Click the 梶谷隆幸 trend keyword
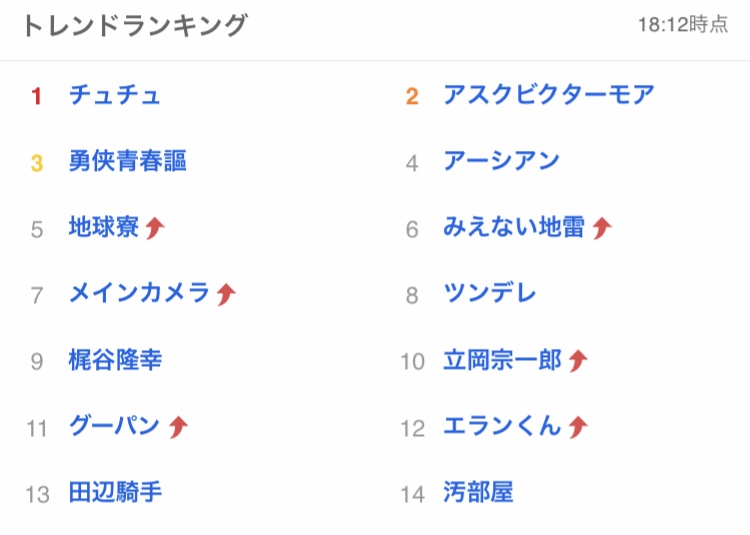 (115, 360)
